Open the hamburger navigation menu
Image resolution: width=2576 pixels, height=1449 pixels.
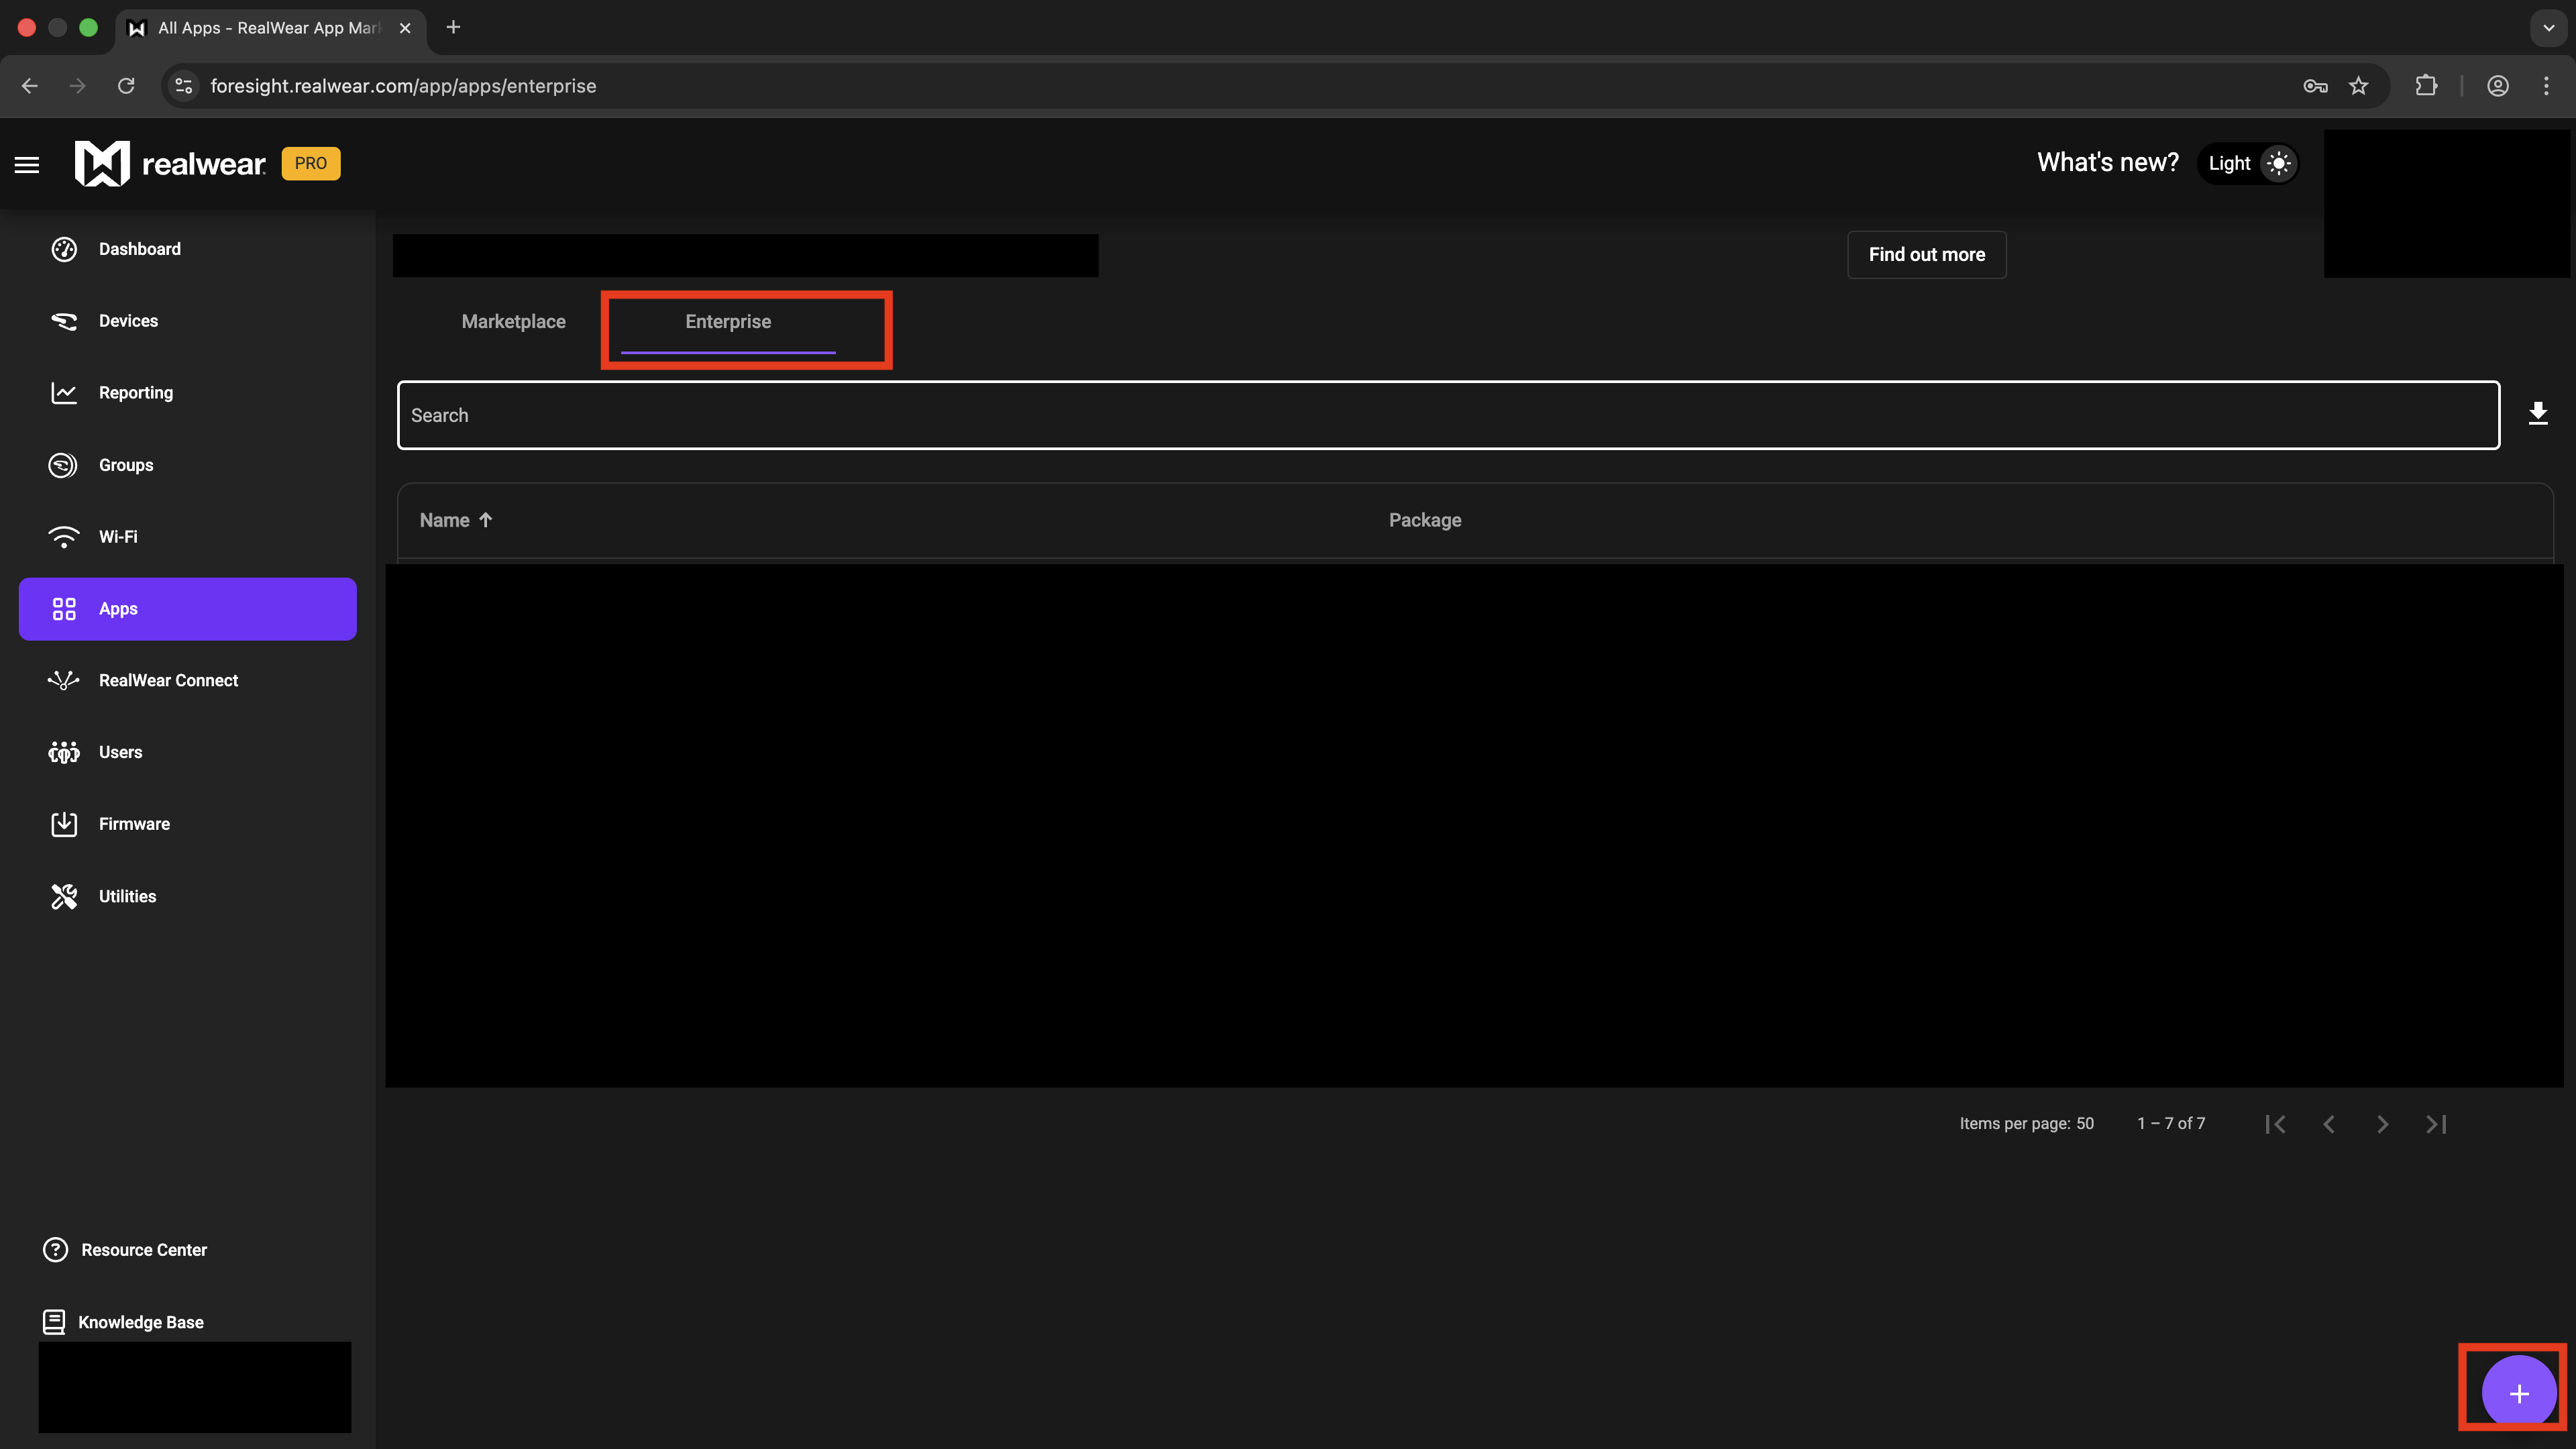27,164
